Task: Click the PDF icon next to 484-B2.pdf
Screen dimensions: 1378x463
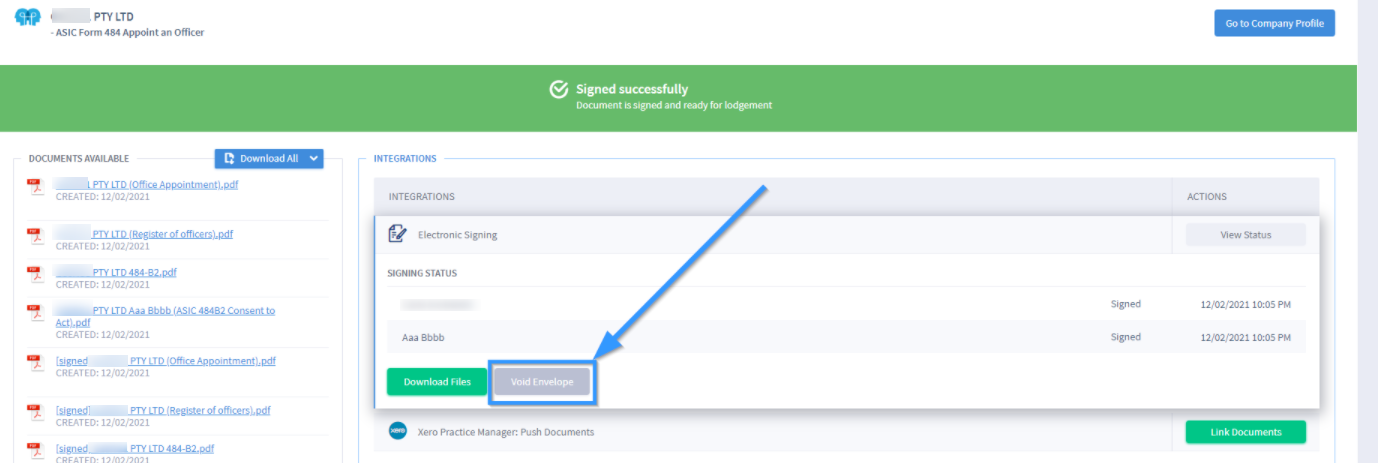Action: [35, 274]
